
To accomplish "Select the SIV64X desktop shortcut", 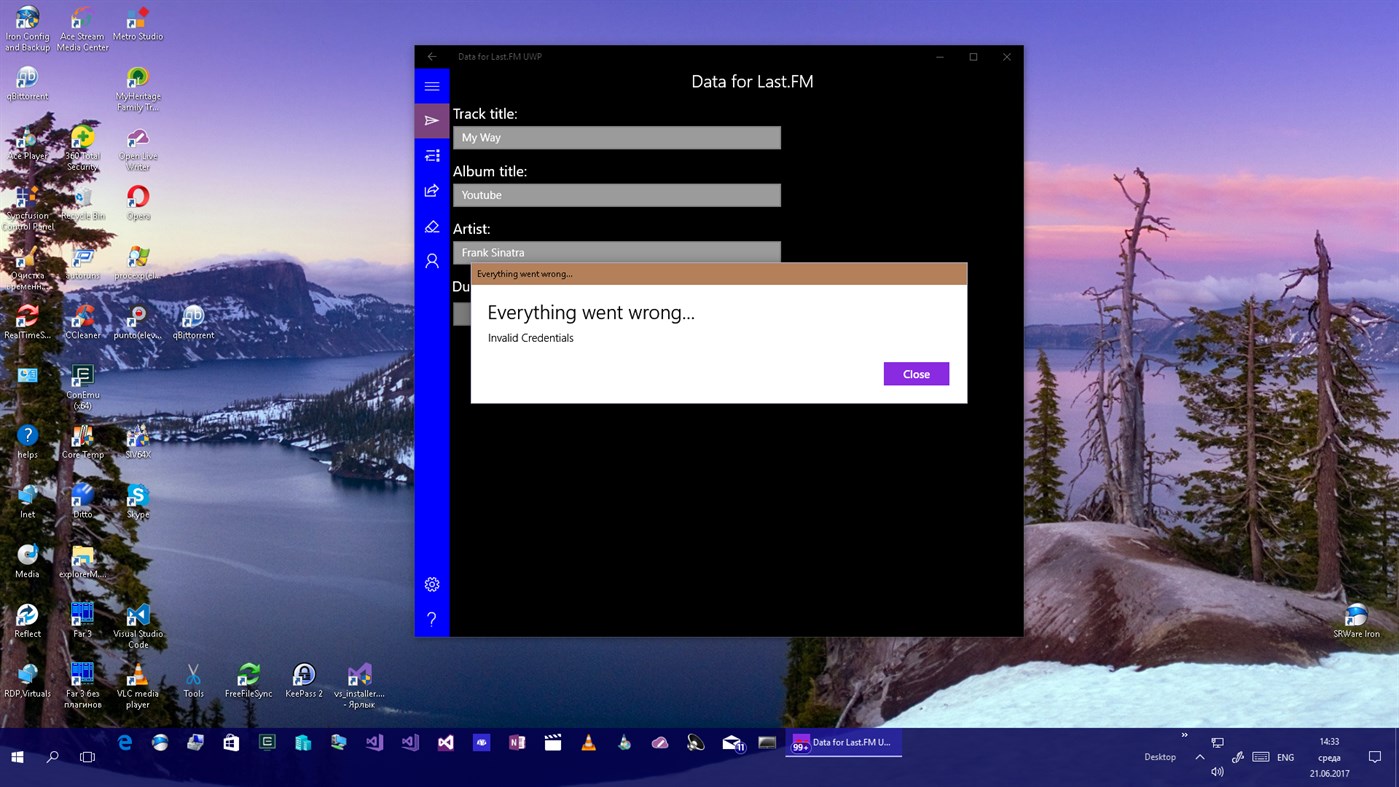I will pyautogui.click(x=138, y=442).
